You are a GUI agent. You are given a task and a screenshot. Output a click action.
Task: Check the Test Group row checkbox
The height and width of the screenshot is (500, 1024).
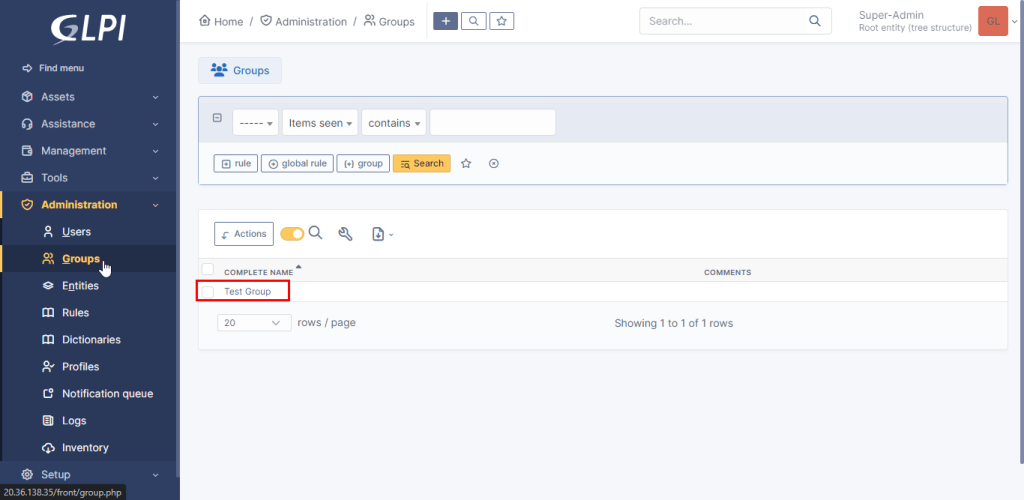click(208, 292)
